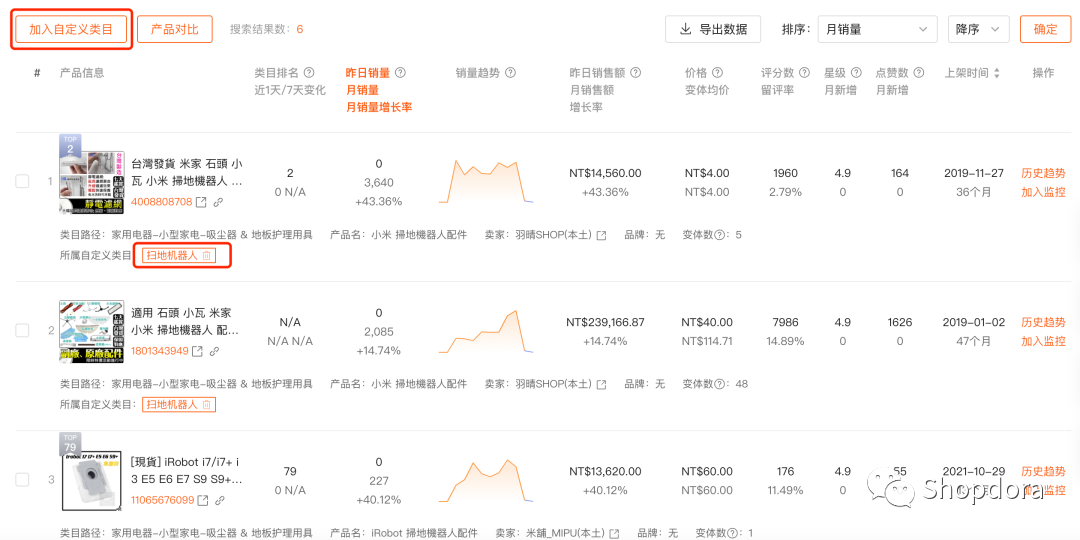
Task: Tick checkbox for product row 3
Action: pyautogui.click(x=23, y=479)
